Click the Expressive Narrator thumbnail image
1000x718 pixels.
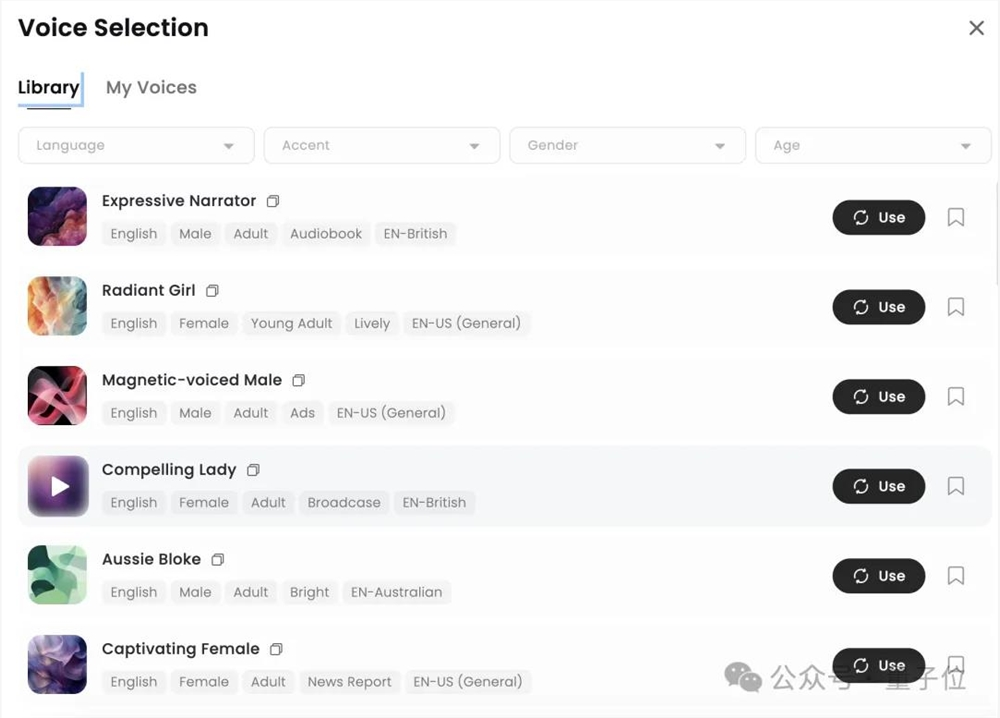pyautogui.click(x=58, y=217)
